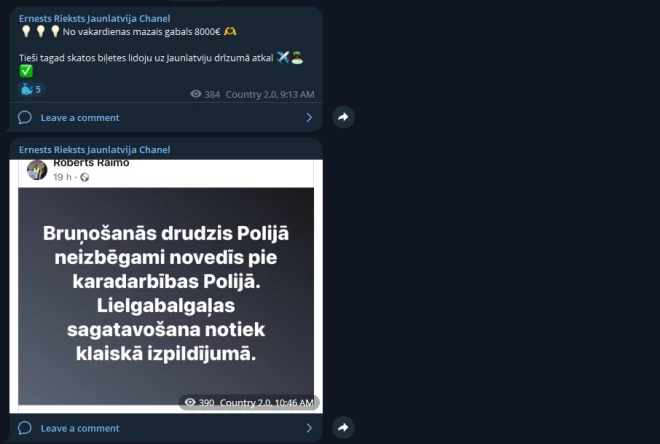This screenshot has height=444, width=660.
Task: Click the eye views icon next to 390
Action: pos(190,402)
